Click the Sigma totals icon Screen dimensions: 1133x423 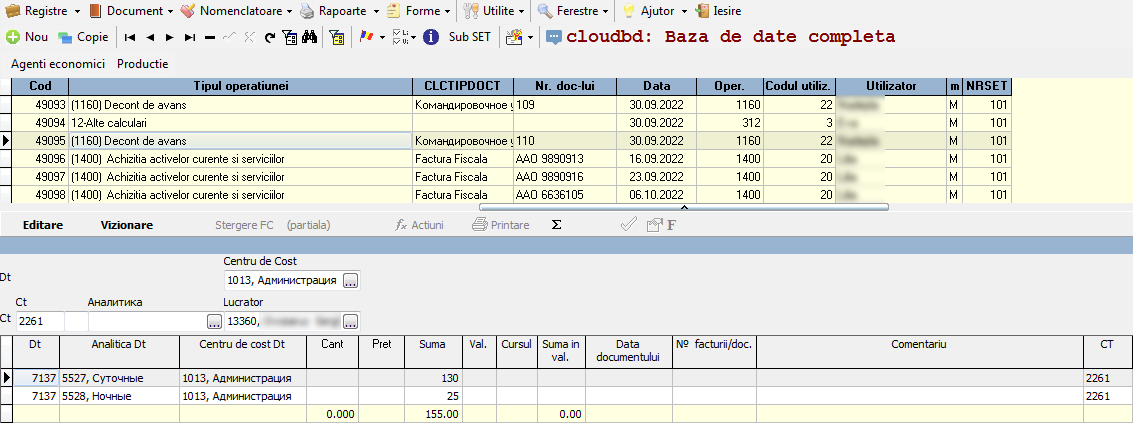556,225
